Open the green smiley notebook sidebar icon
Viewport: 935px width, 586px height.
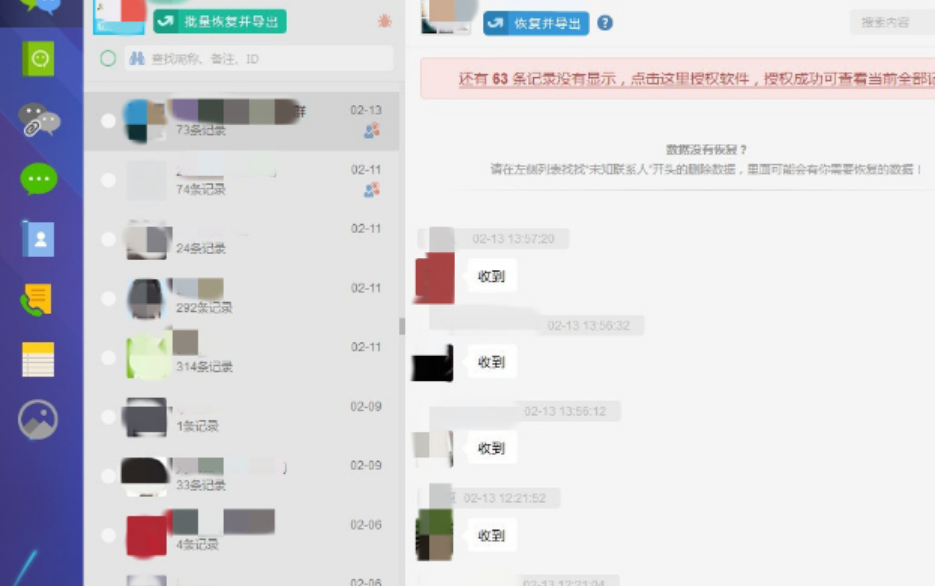tap(39, 59)
